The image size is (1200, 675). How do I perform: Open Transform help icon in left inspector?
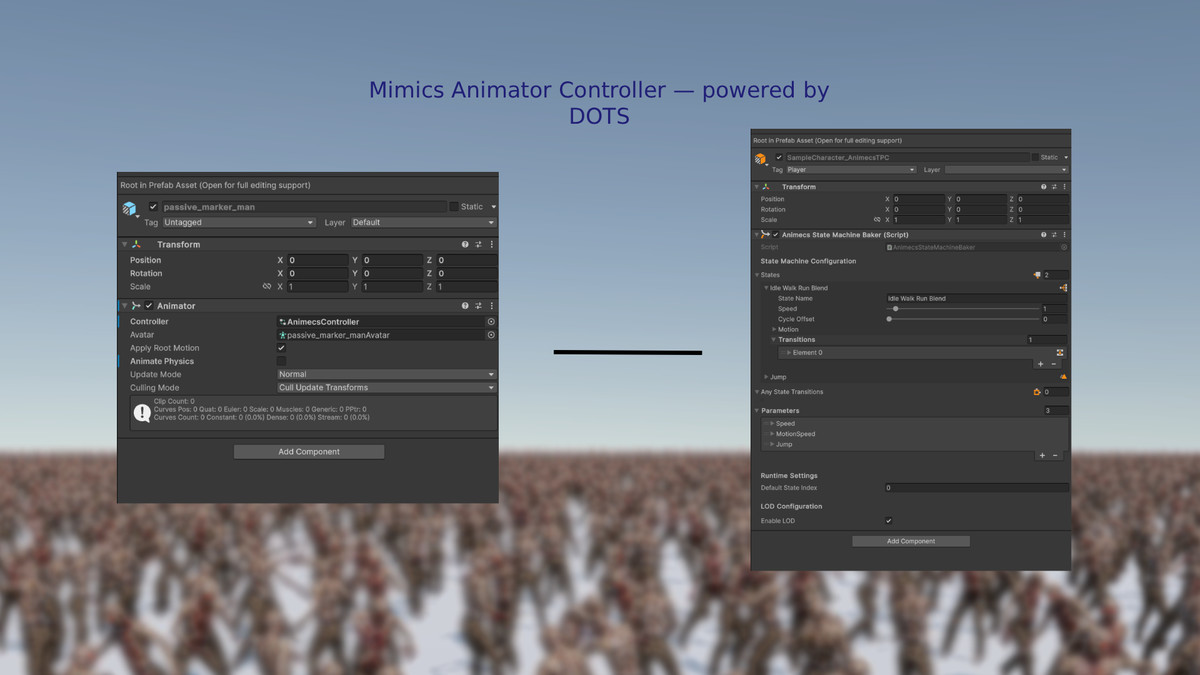465,244
